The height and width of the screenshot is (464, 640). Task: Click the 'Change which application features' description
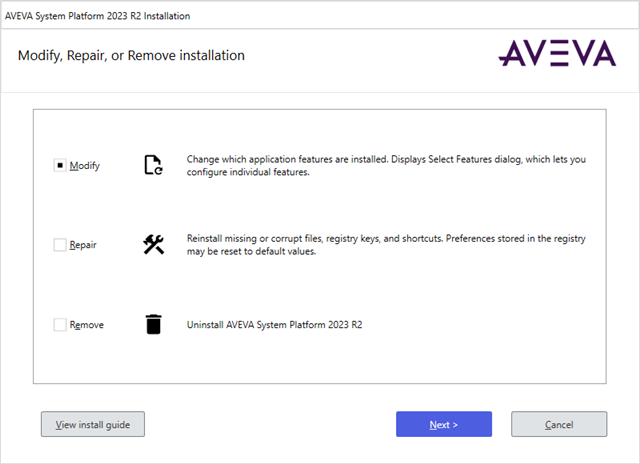coord(386,166)
